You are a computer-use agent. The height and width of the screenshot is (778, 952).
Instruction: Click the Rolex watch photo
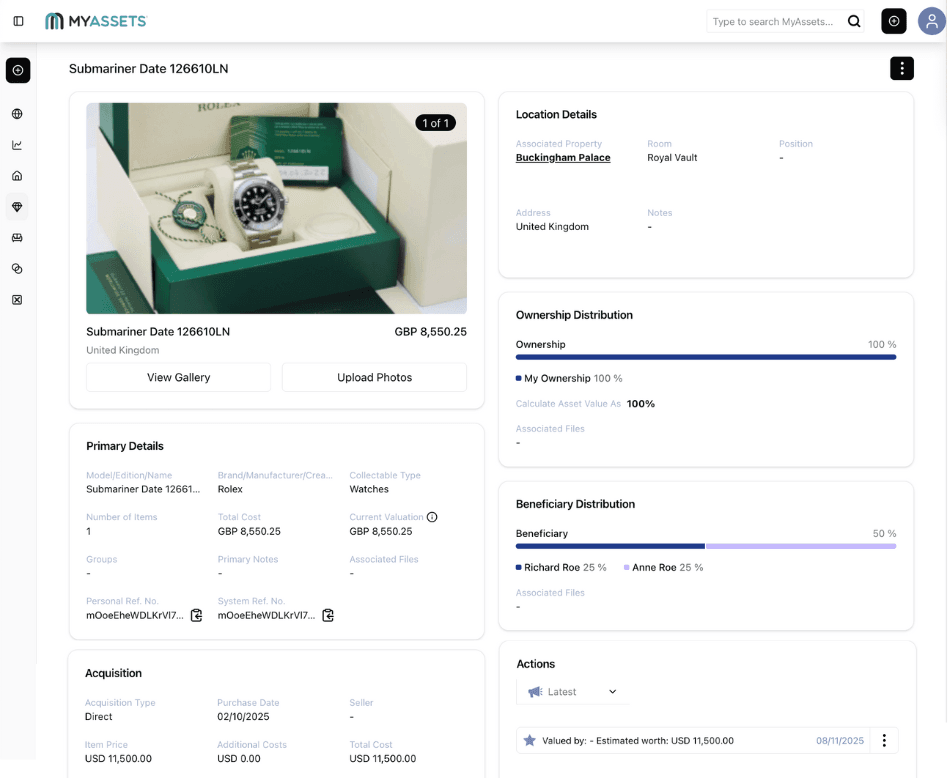pyautogui.click(x=276, y=208)
